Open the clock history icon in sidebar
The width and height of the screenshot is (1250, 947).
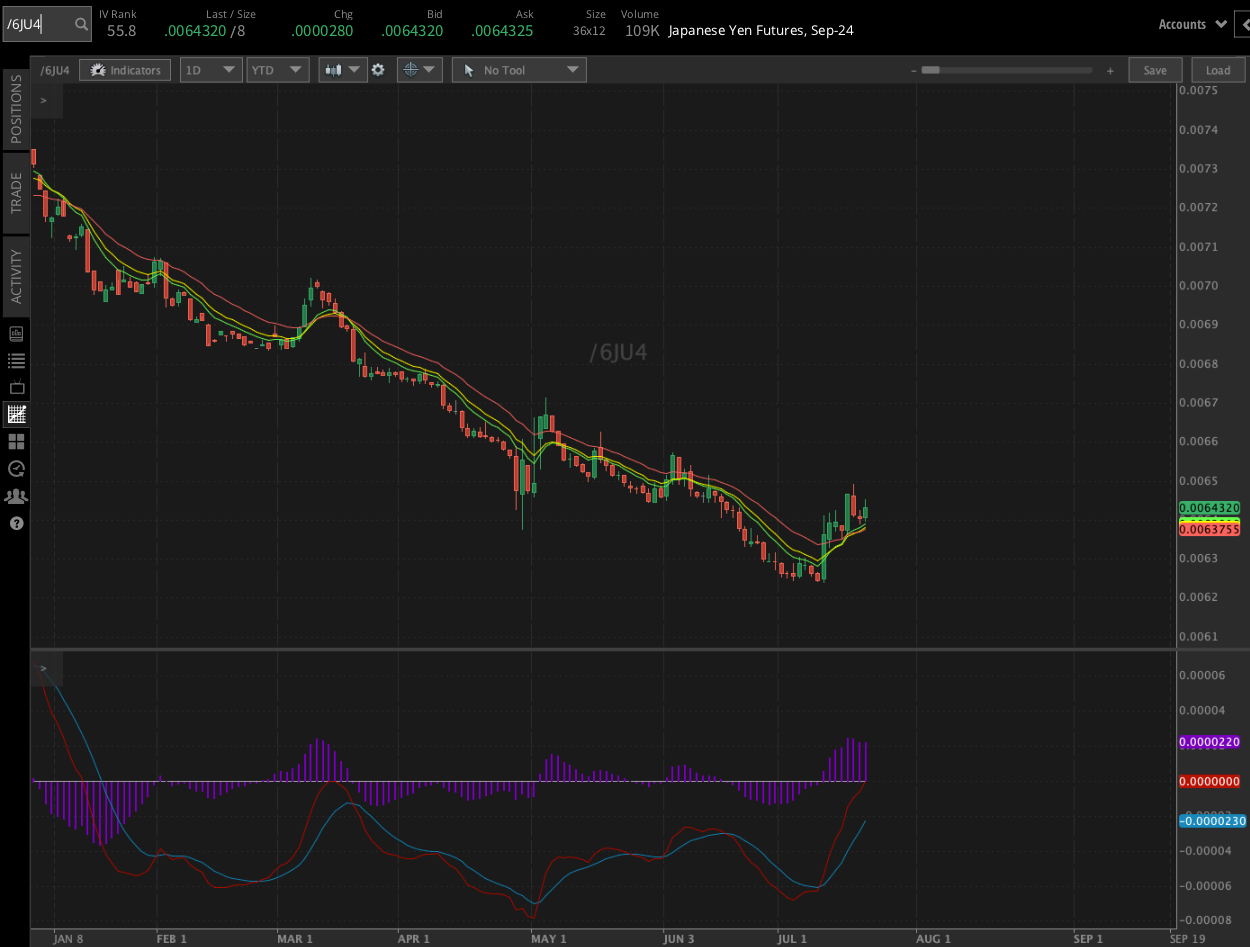click(x=16, y=468)
